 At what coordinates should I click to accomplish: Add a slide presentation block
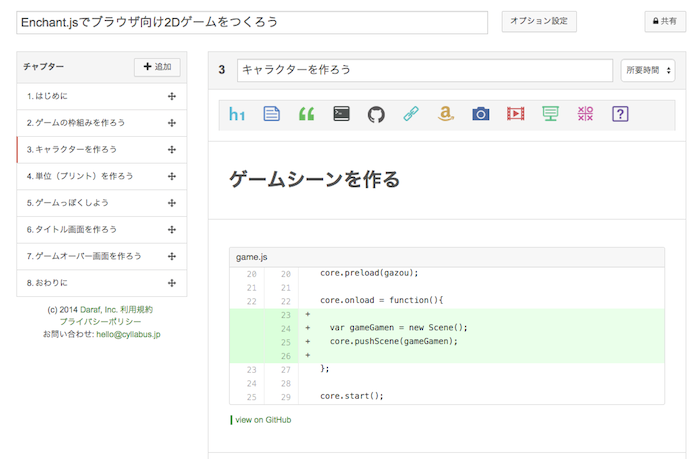(x=551, y=114)
